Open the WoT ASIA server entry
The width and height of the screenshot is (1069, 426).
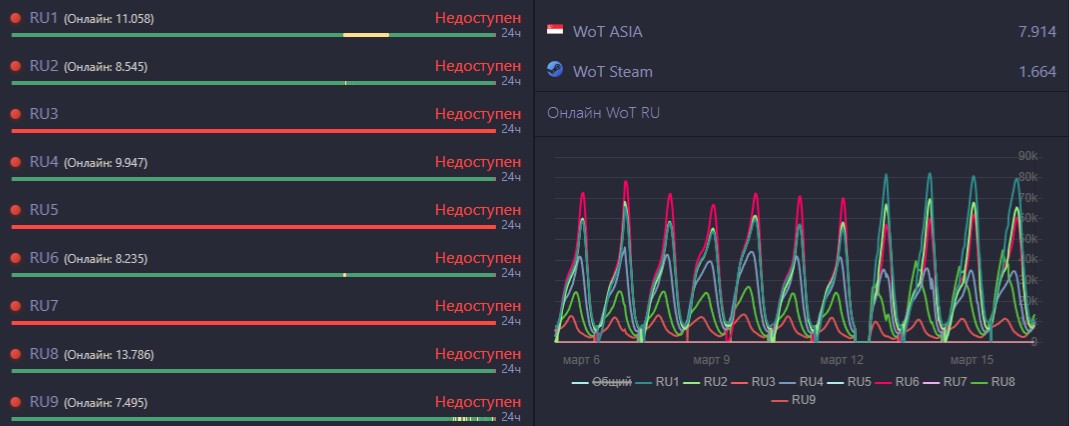tap(802, 31)
